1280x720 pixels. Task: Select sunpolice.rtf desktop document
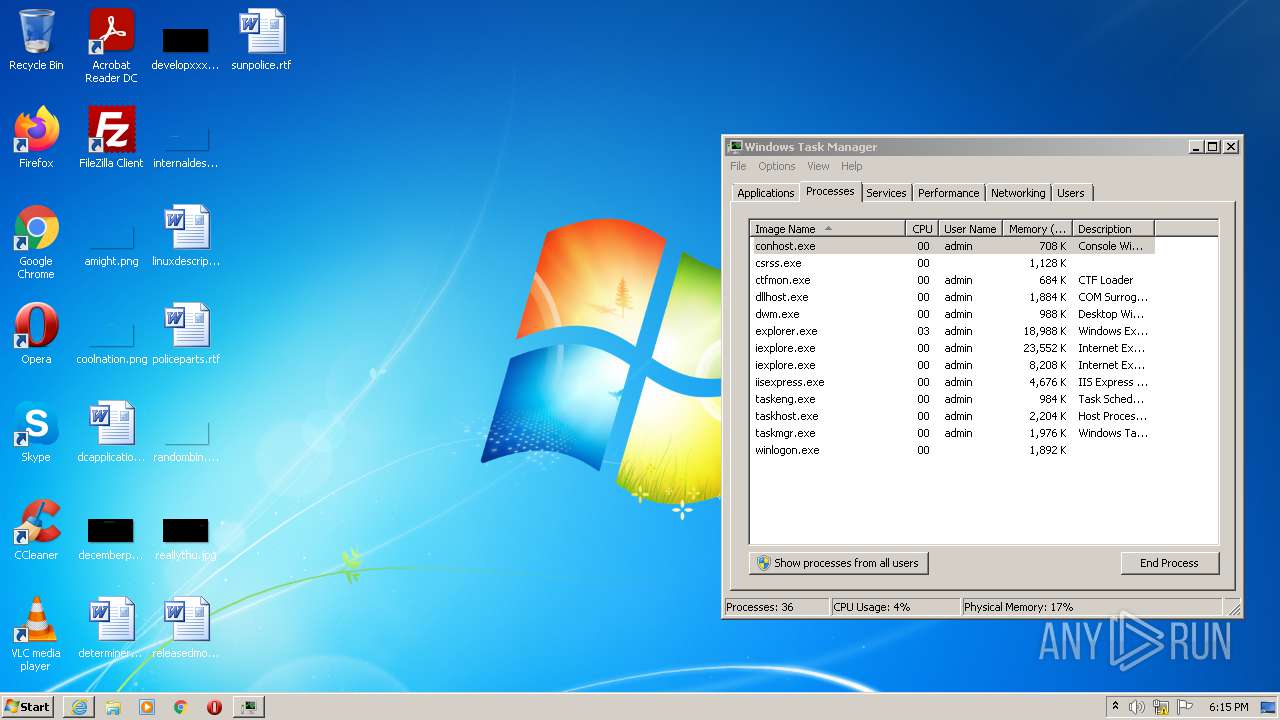(x=261, y=40)
